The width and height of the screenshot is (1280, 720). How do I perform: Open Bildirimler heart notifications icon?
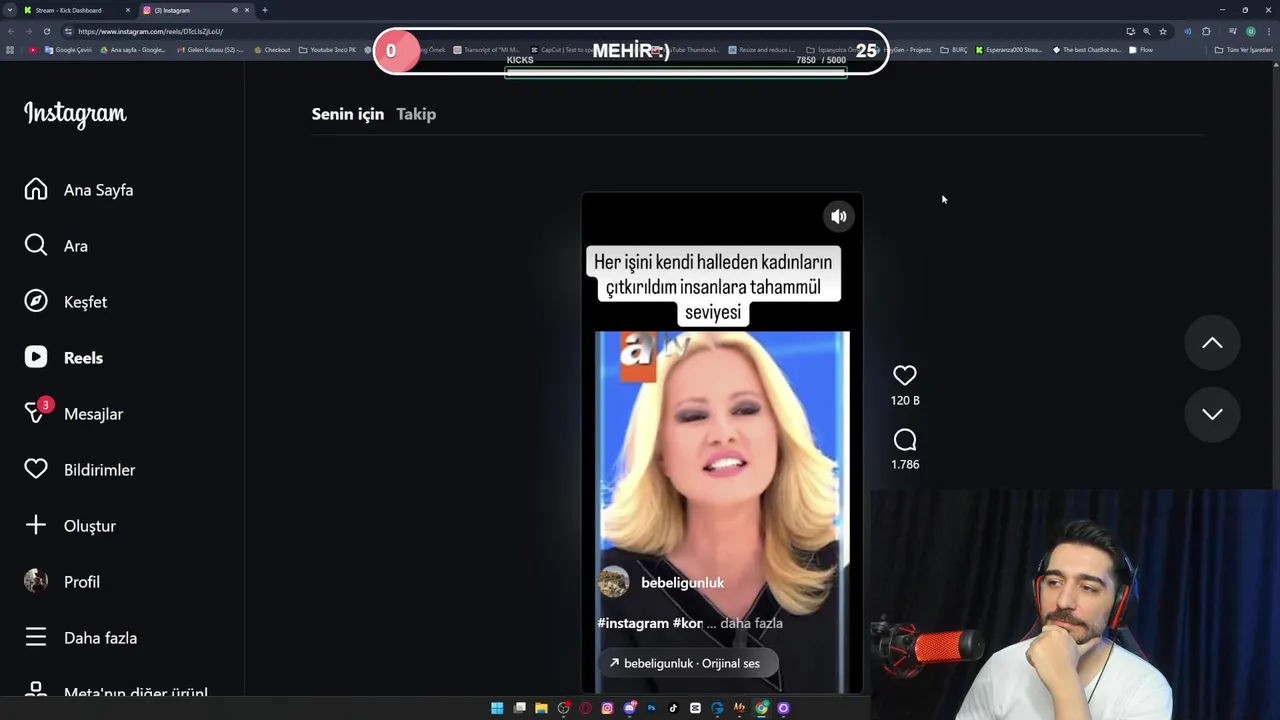click(x=36, y=470)
